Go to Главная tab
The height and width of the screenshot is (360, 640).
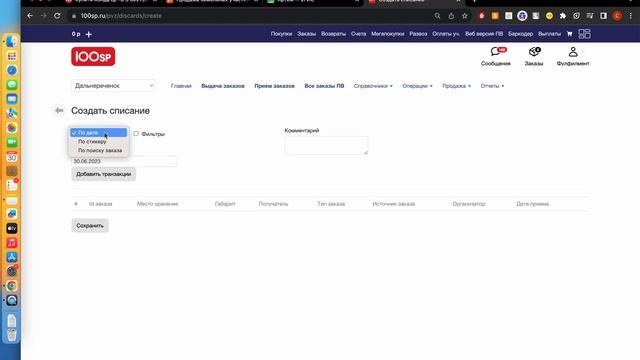click(x=181, y=86)
